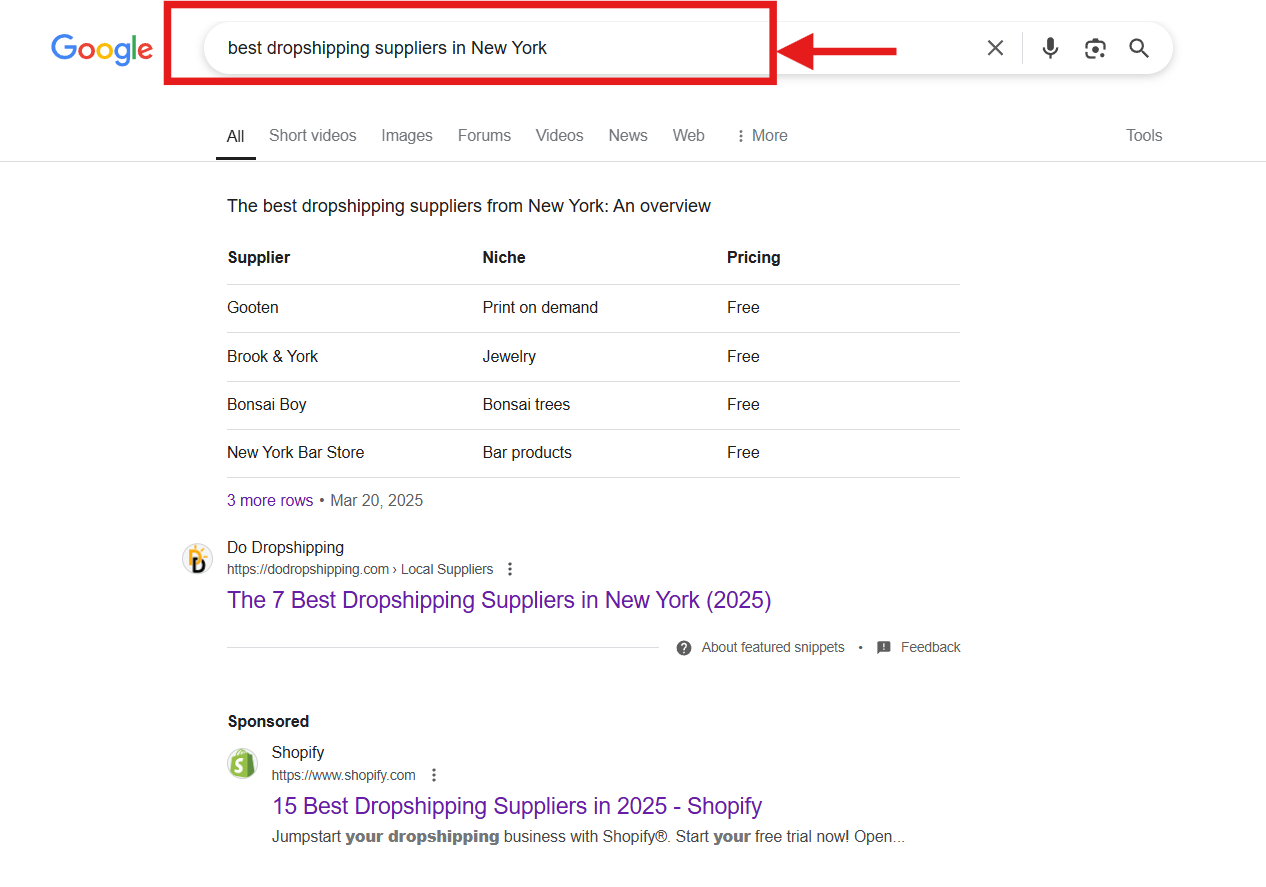Select the Gooten supplier cell
The height and width of the screenshot is (887, 1266).
[x=253, y=307]
